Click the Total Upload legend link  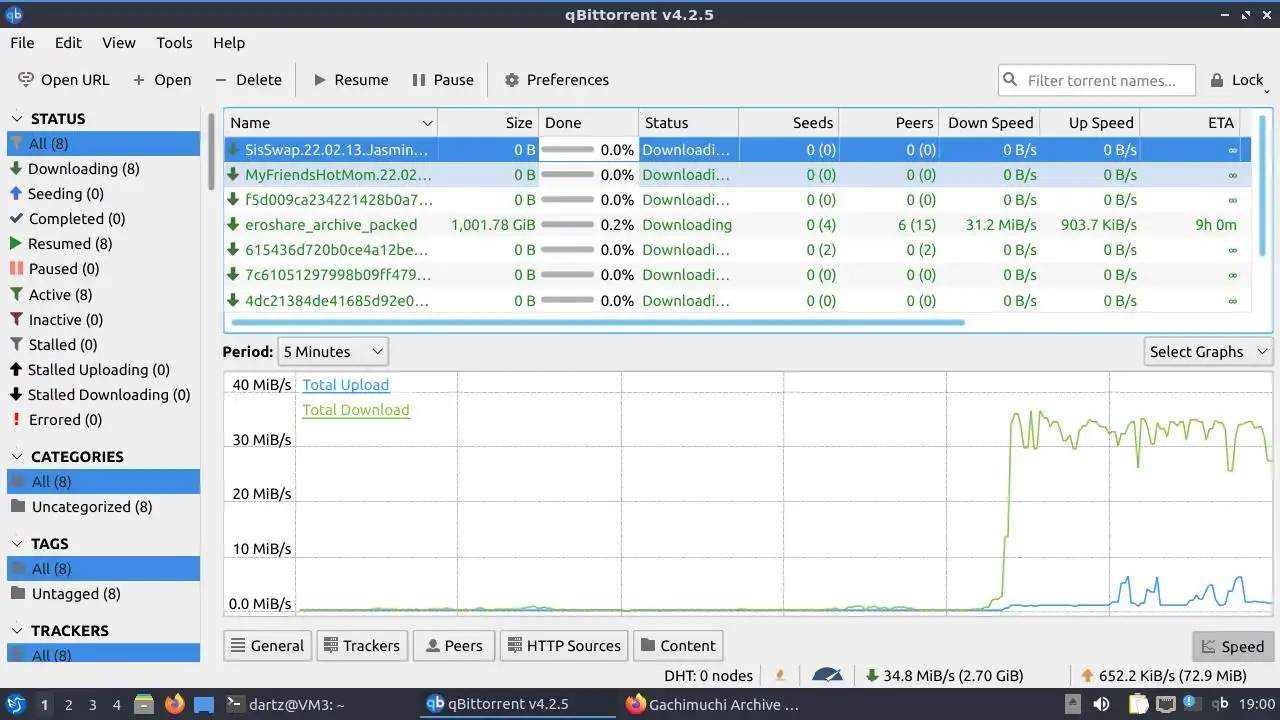tap(346, 385)
